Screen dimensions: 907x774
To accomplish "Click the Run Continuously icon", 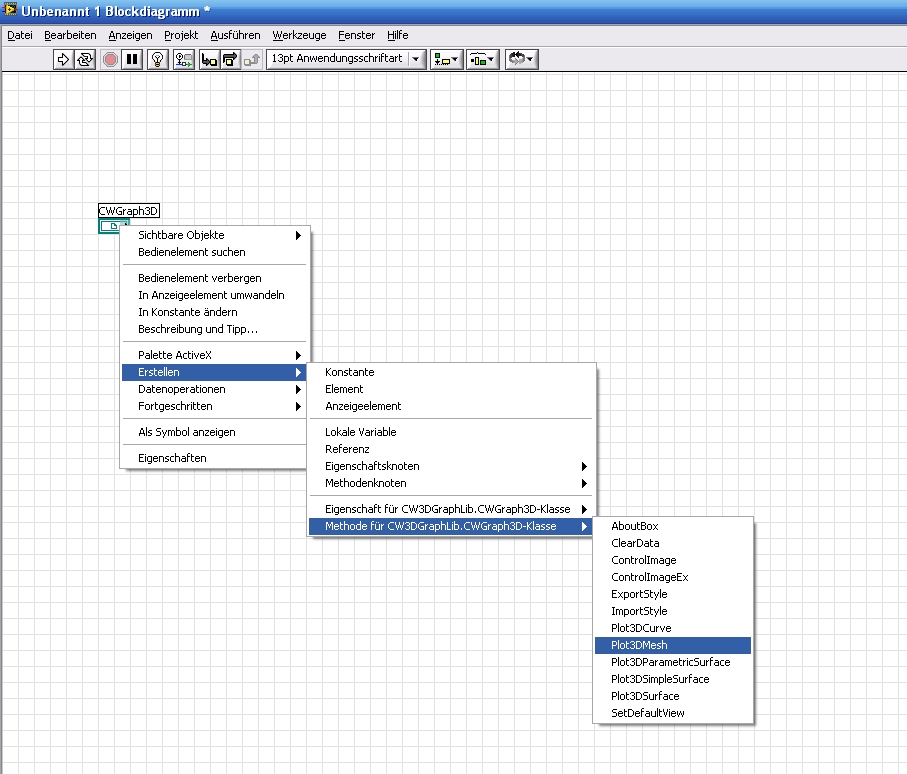I will coord(85,59).
